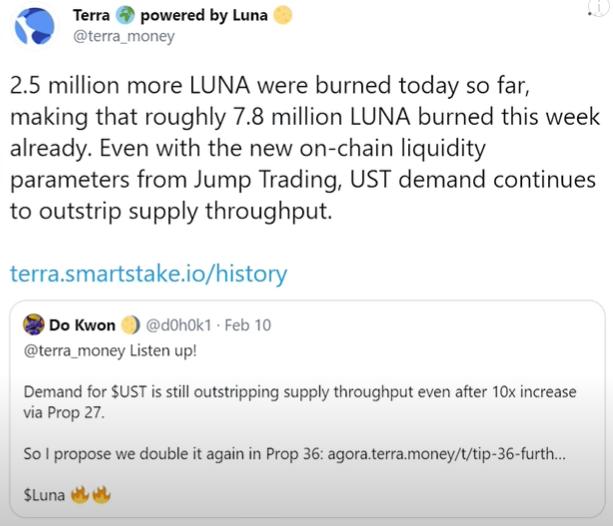The width and height of the screenshot is (613, 526).
Task: Click the $Luna cashtag
Action: 44,495
